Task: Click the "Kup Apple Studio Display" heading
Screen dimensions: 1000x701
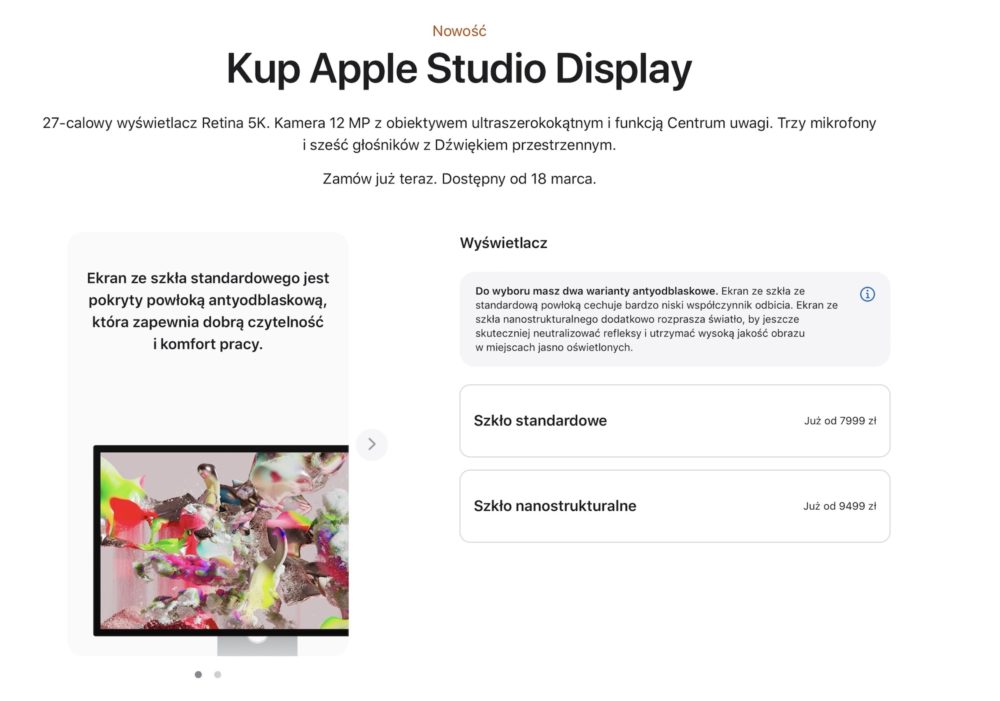Action: click(459, 69)
